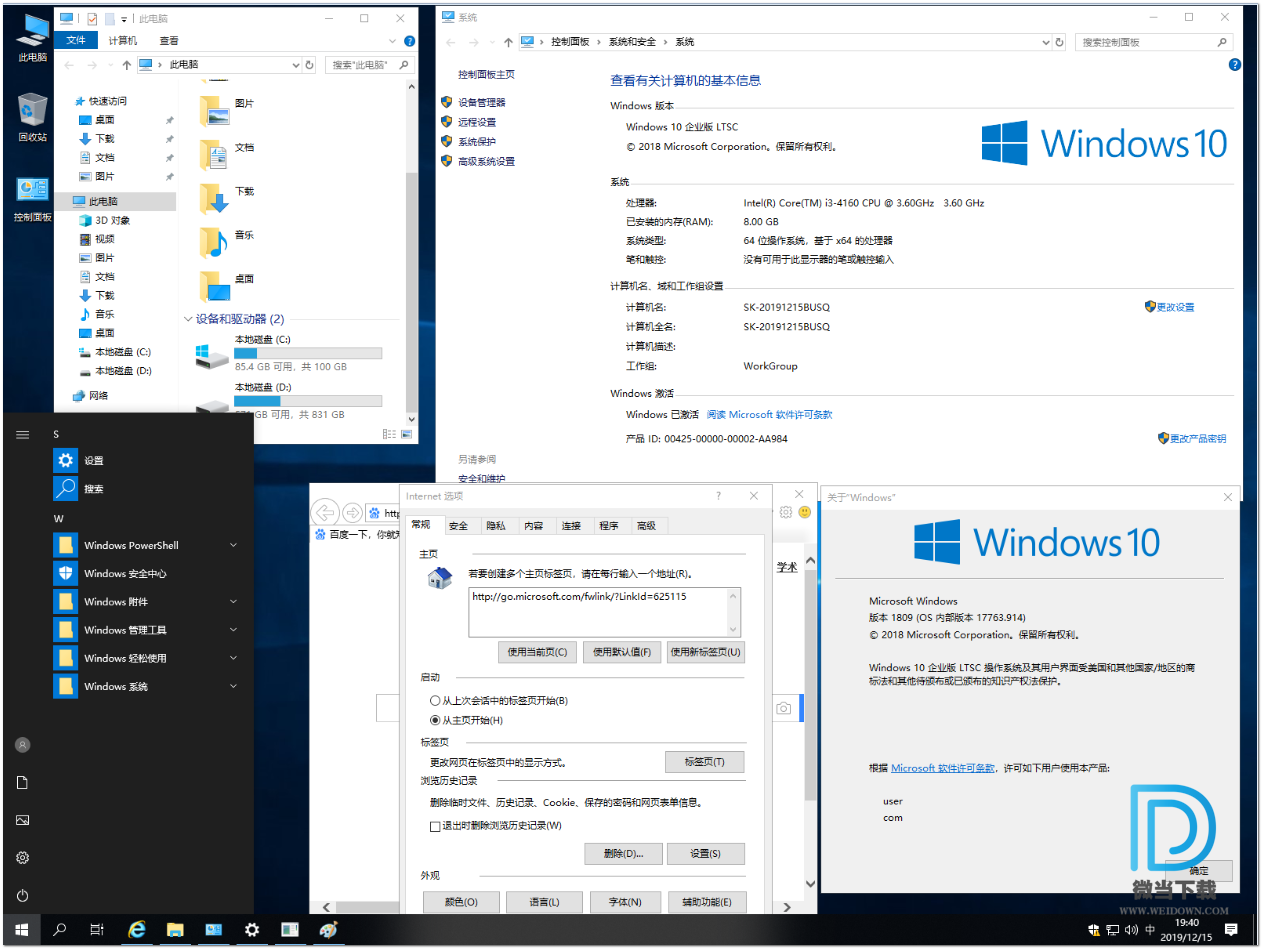Check 退出时删除浏览历史记录 checkbox
This screenshot has height=949, width=1262.
click(434, 826)
